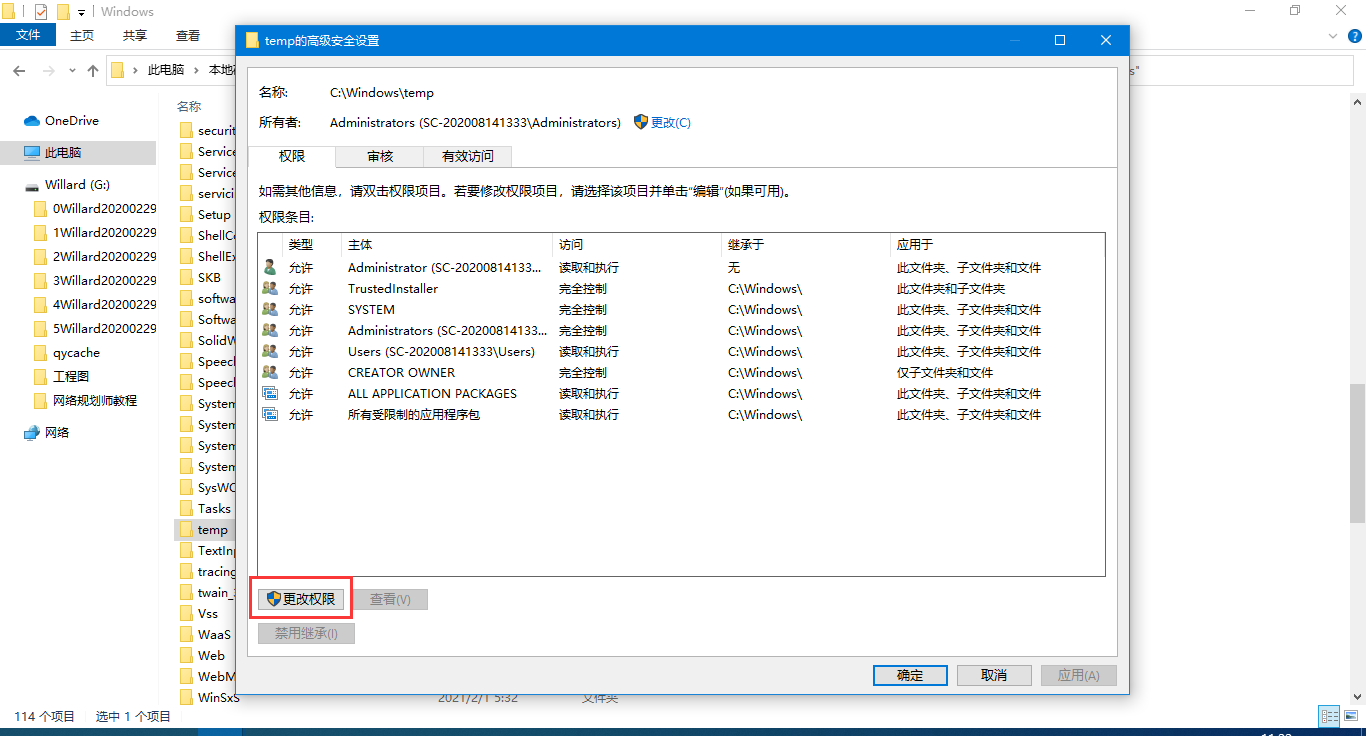The image size is (1366, 736).
Task: Select the temp folder in the sidebar
Action: tap(212, 529)
